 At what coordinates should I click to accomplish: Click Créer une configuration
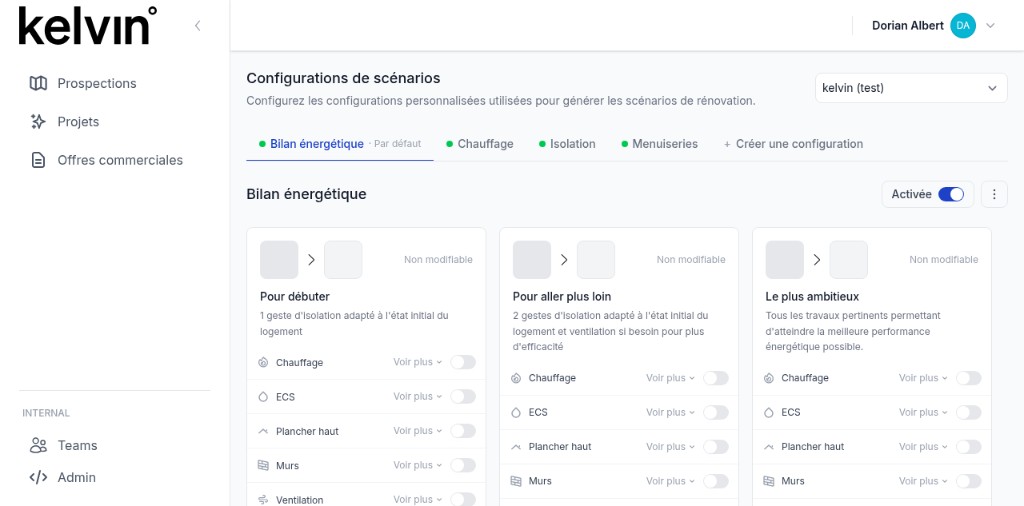[x=793, y=144]
